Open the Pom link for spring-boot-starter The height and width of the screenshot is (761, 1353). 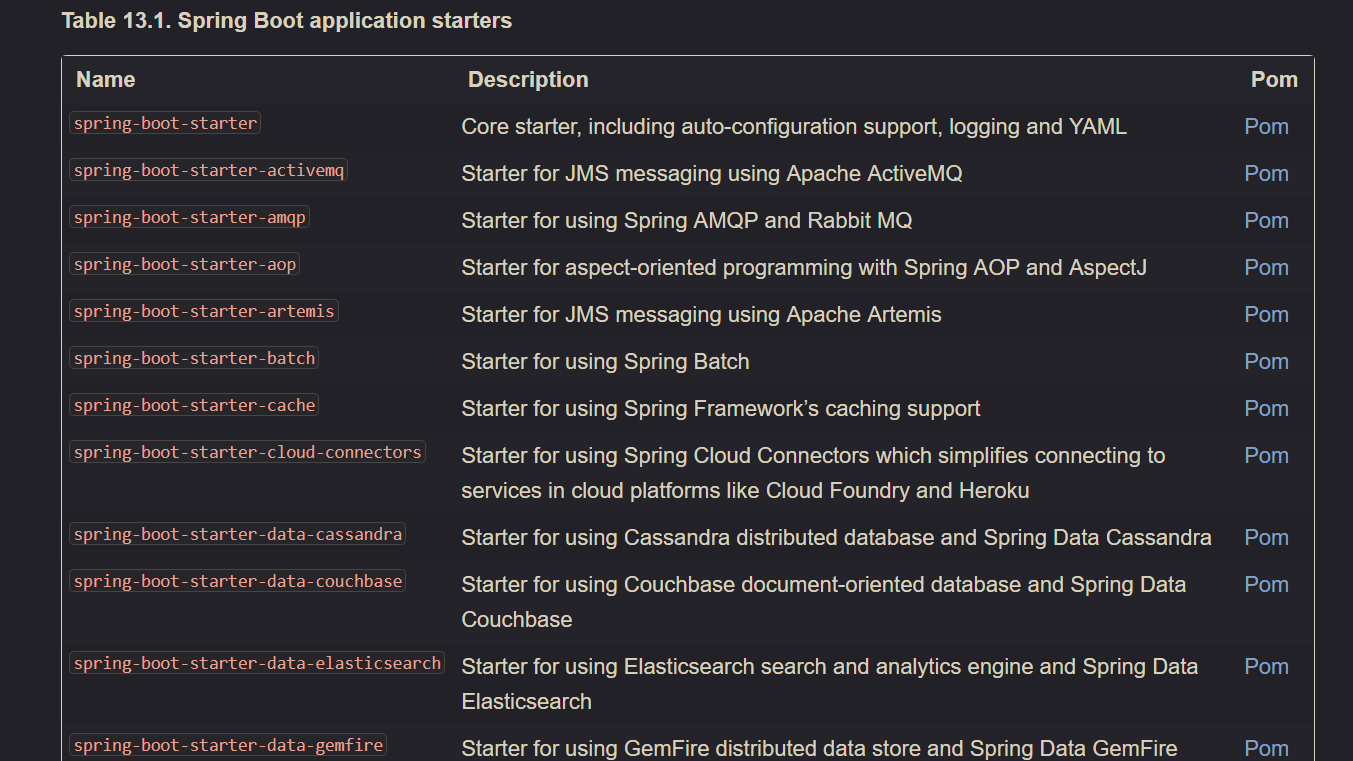[x=1266, y=127]
